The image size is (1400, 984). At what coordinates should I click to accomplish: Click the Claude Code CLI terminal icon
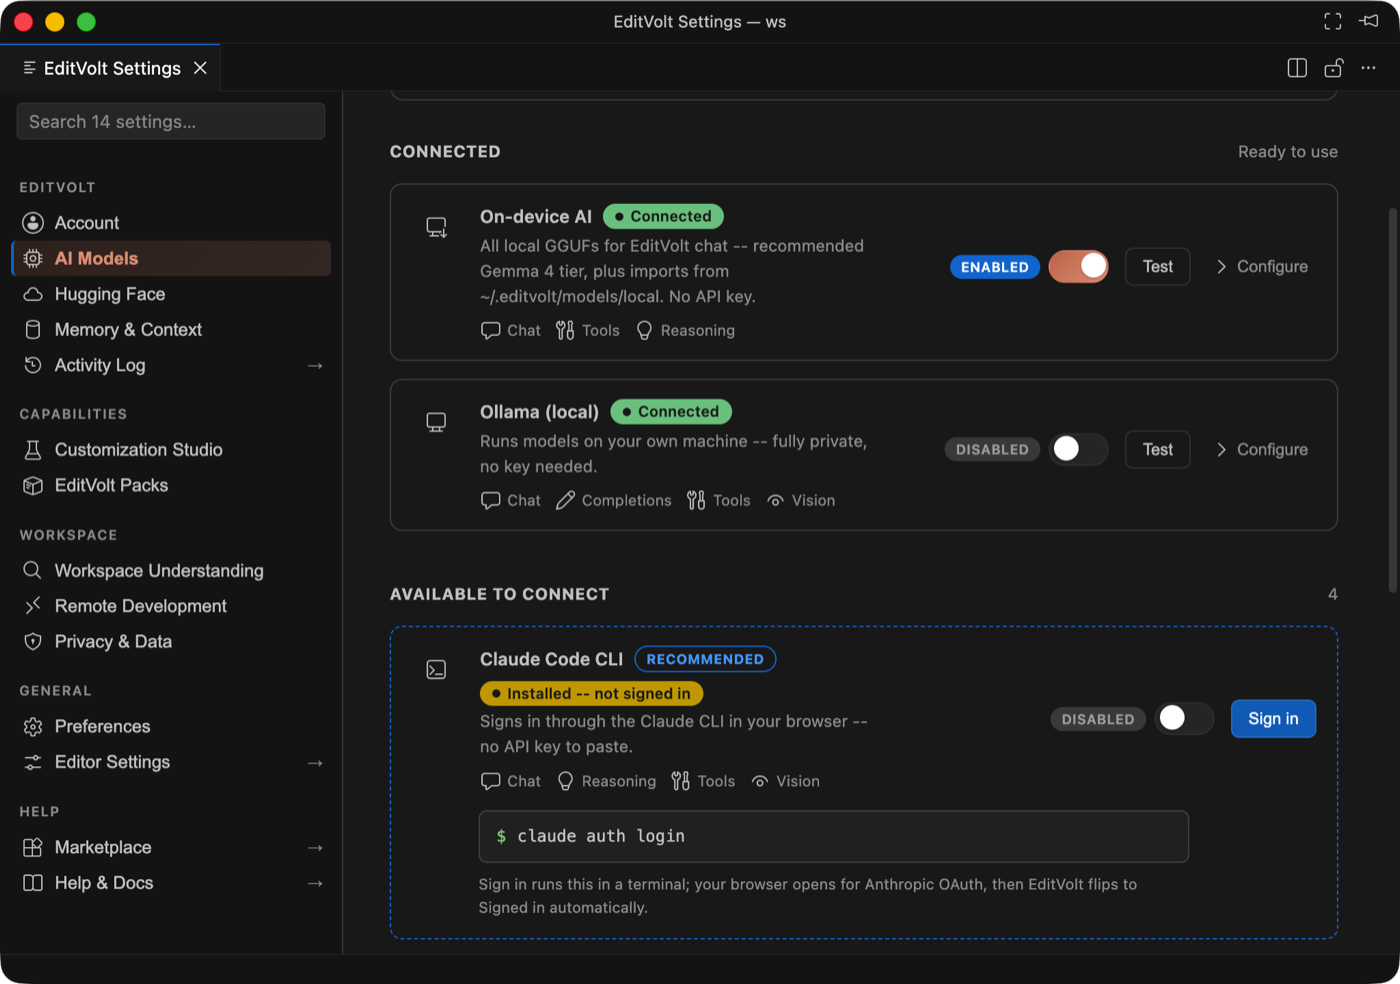tap(437, 669)
